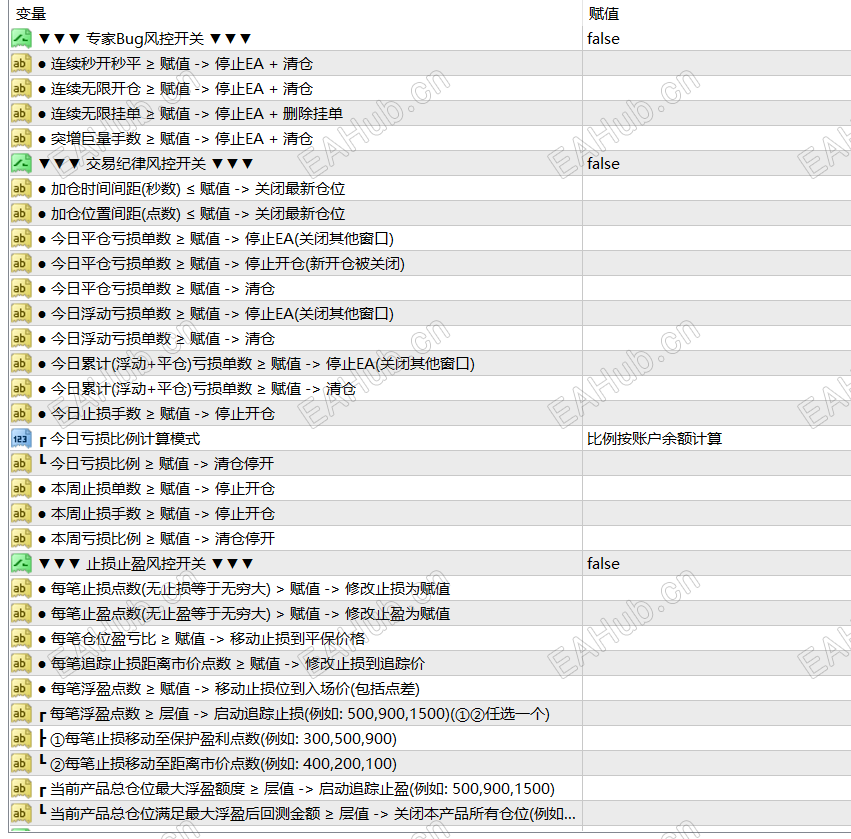Click the green icon beside 止损止盈风控开关
The width and height of the screenshot is (851, 839).
click(x=21, y=563)
